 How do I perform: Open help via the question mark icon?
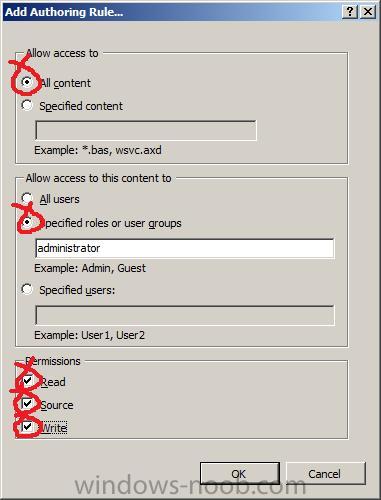[350, 12]
